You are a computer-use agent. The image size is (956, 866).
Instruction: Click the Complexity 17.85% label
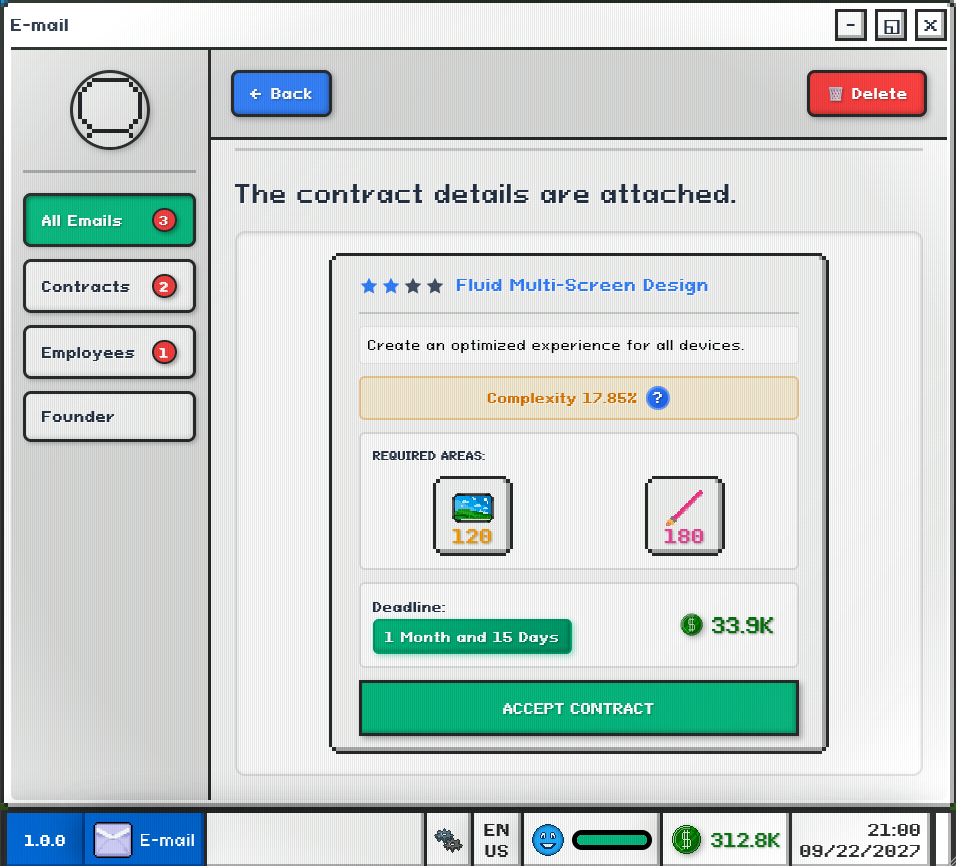(562, 398)
